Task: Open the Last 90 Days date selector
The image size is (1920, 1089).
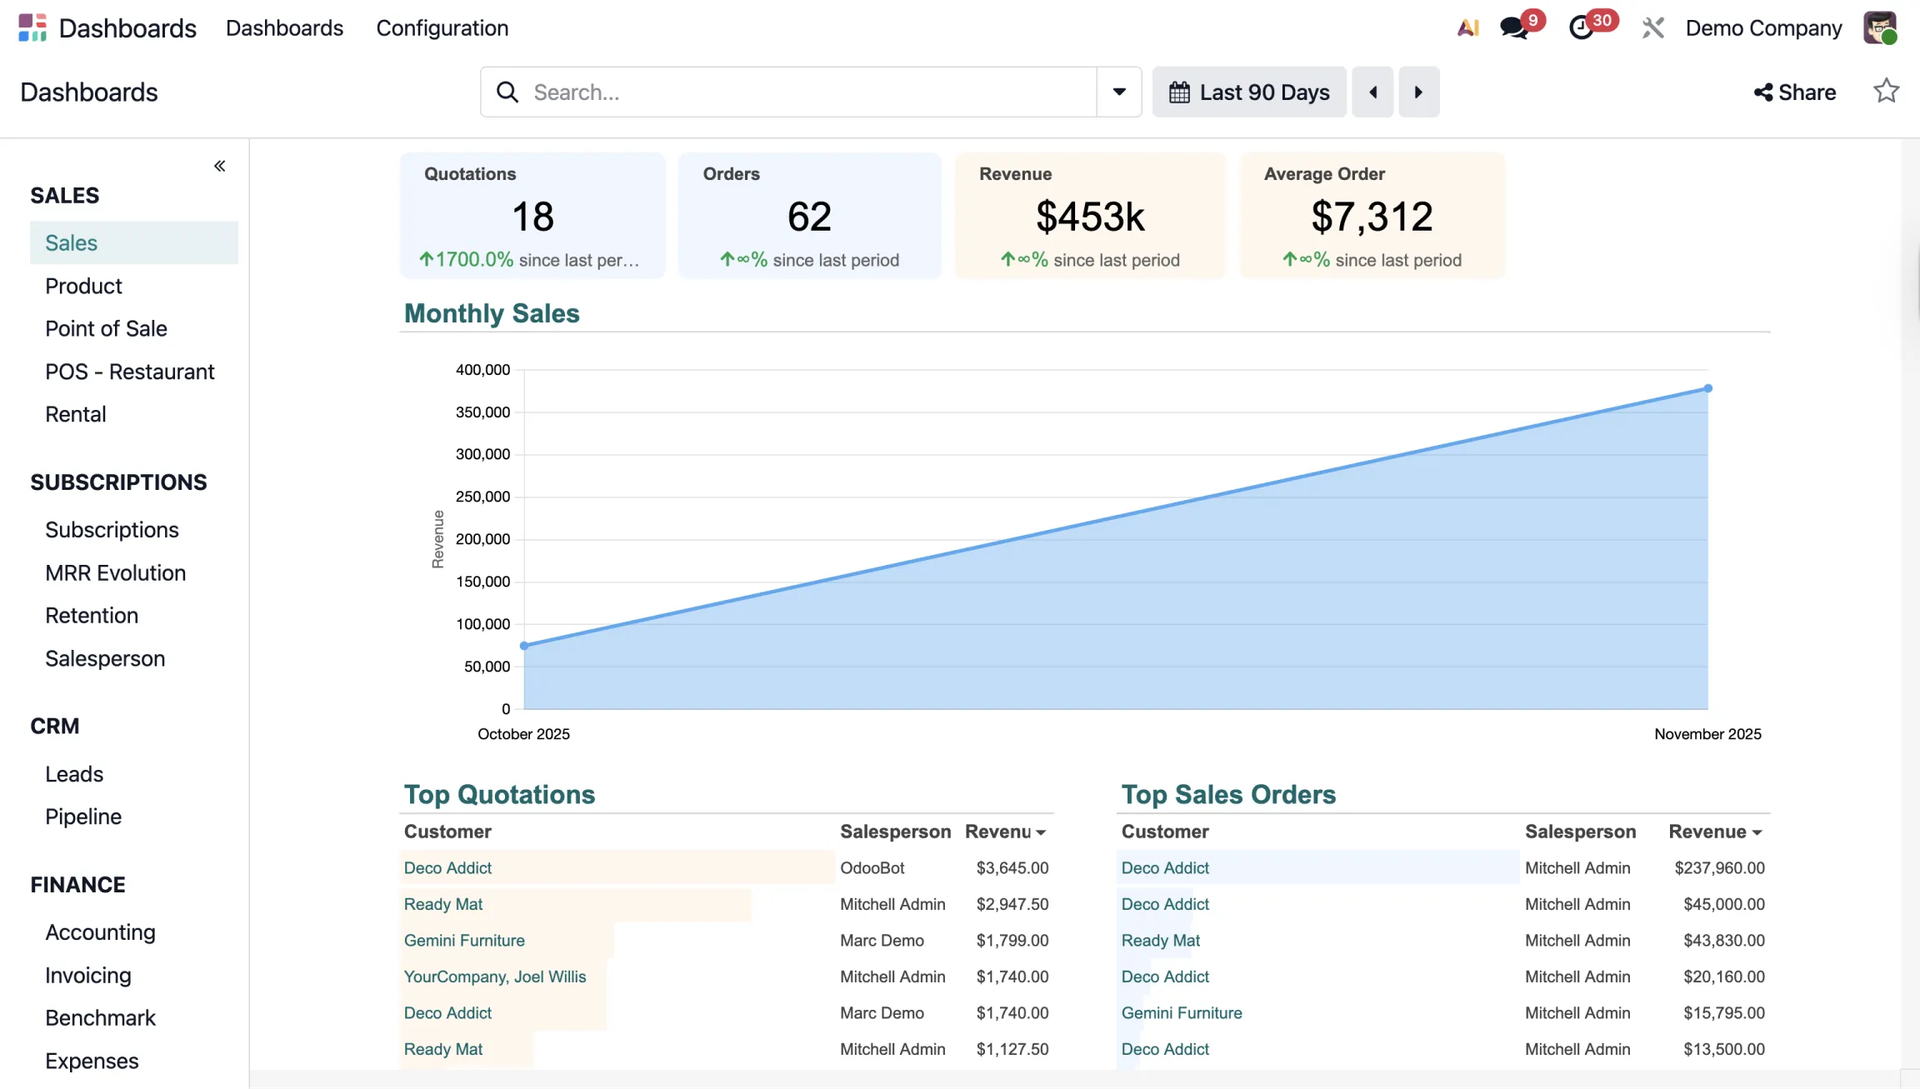Action: (x=1249, y=92)
